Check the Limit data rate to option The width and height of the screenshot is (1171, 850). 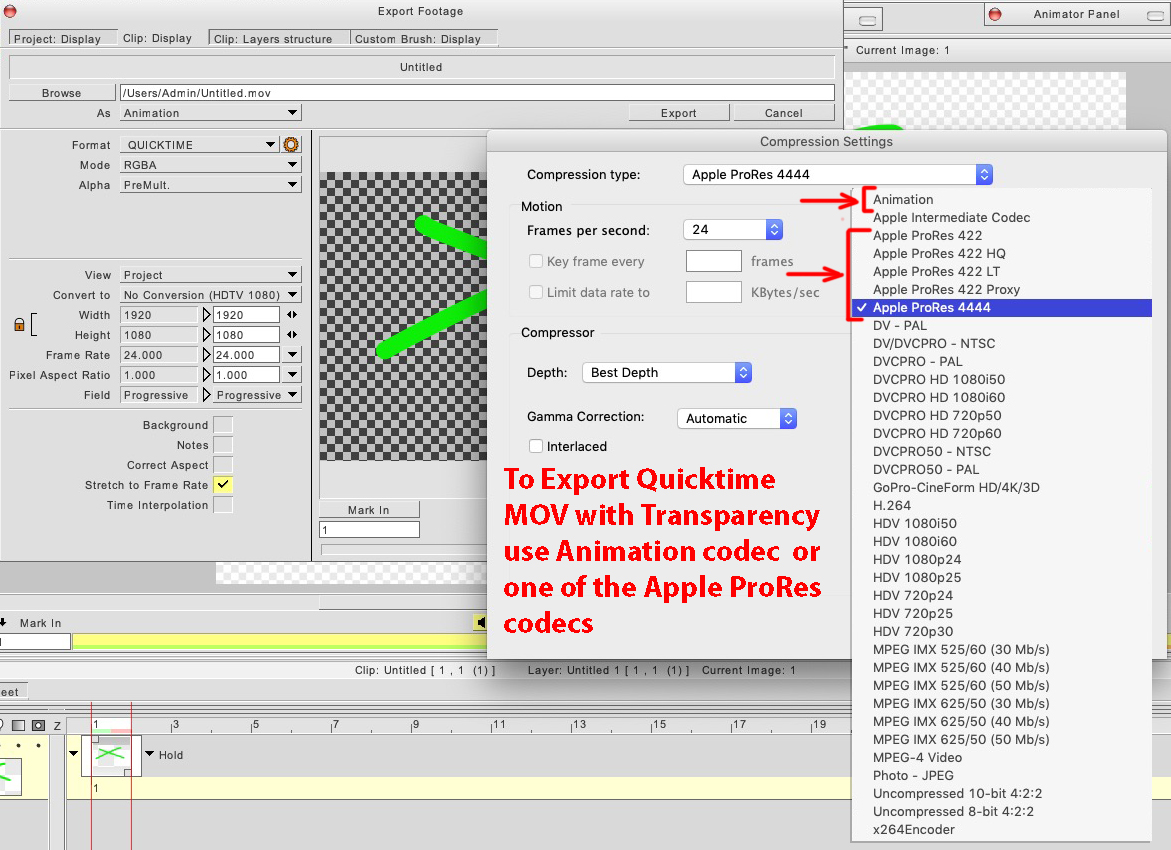pyautogui.click(x=535, y=292)
